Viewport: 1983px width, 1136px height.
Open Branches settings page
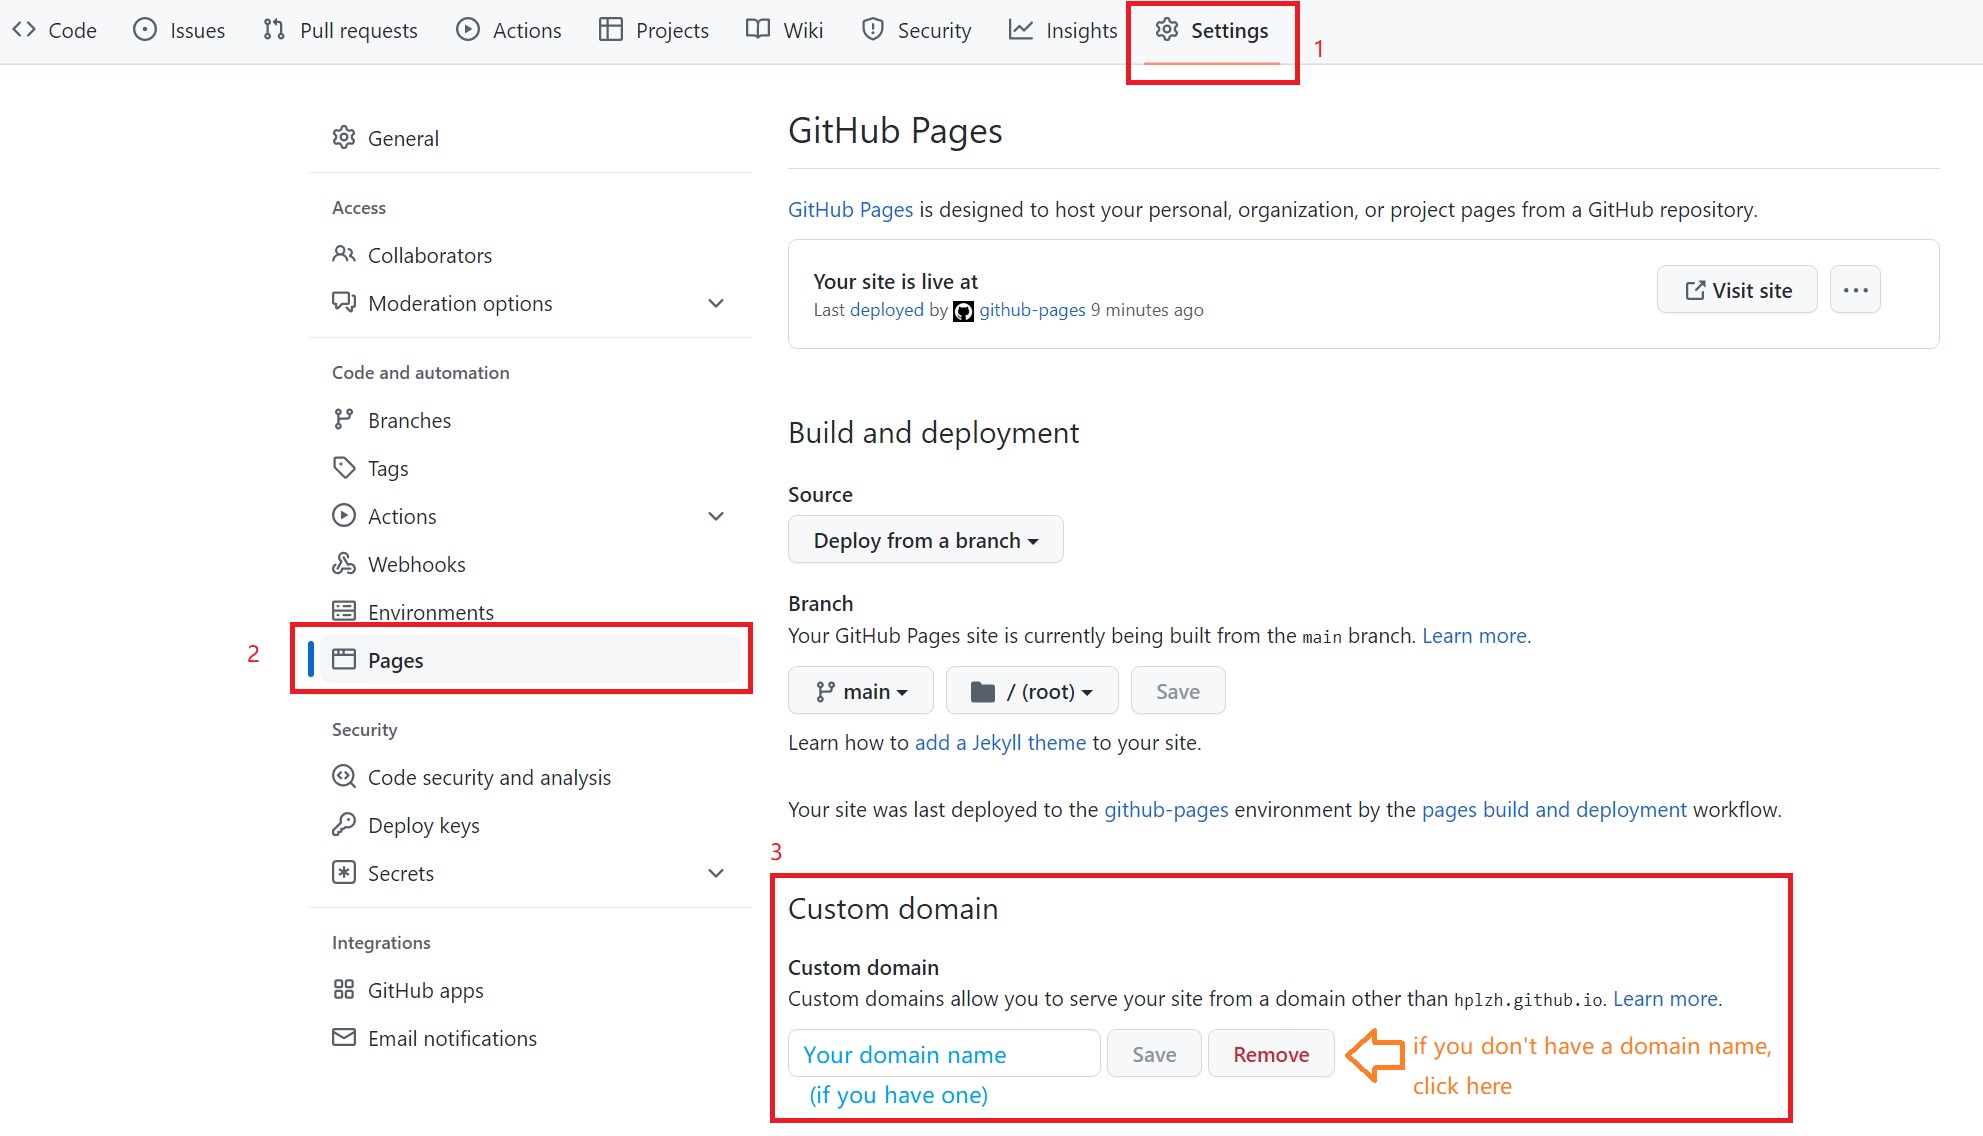click(x=530, y=420)
